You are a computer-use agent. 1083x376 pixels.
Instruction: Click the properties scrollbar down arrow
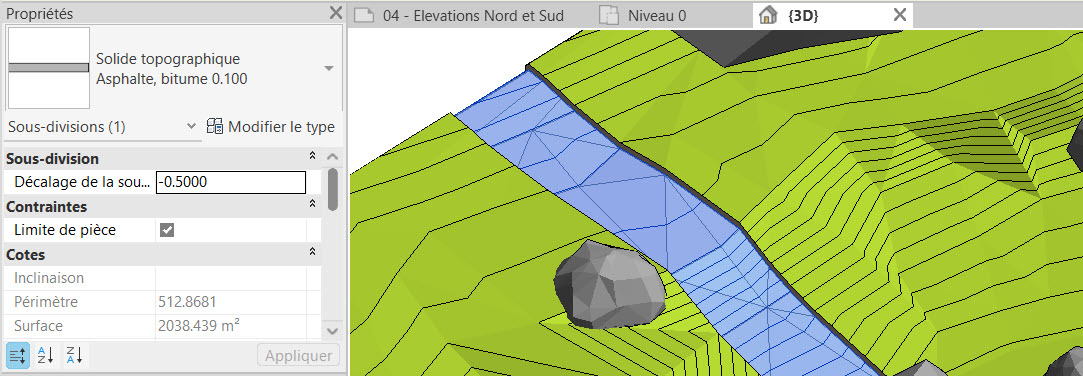[332, 331]
